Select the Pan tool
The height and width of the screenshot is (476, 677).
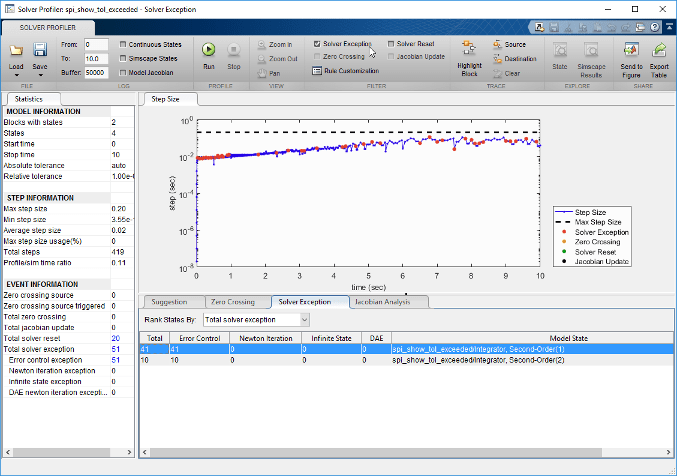click(268, 73)
